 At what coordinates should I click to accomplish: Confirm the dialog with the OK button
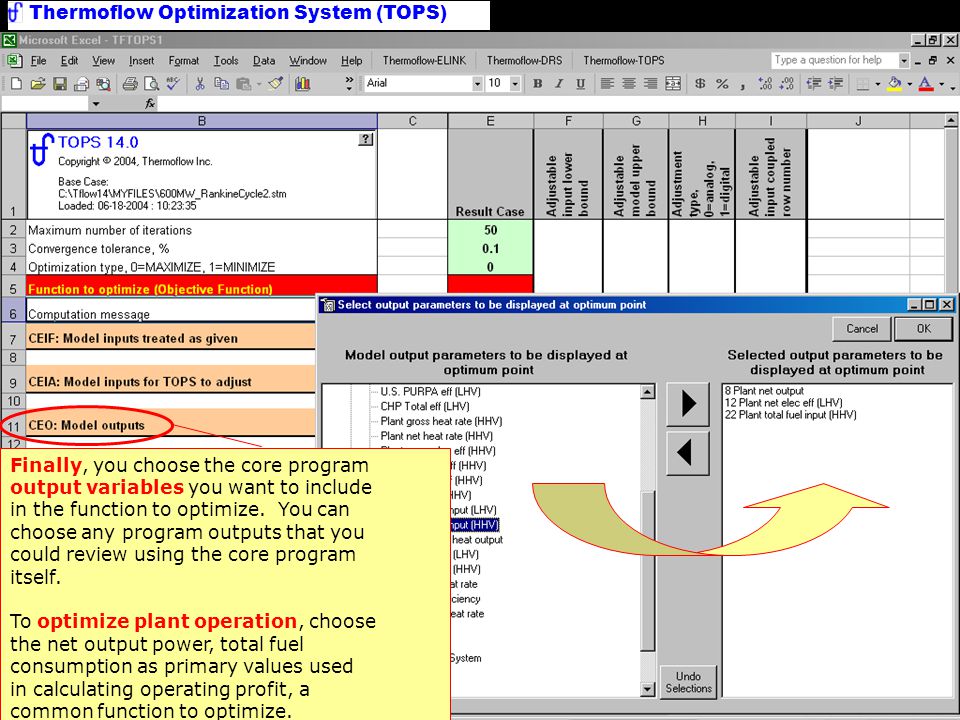(923, 329)
